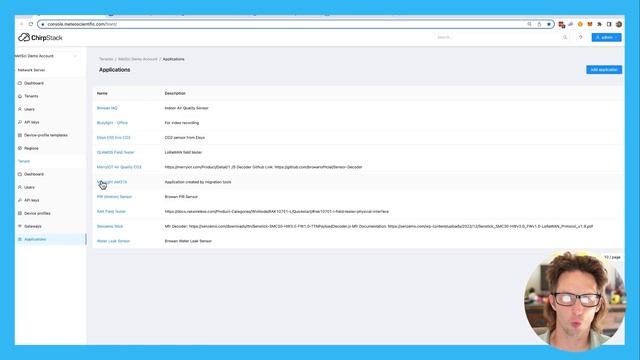Screen dimensions: 640x360
Task: Click the 'Tenant' sidebar section label
Action: click(24, 161)
